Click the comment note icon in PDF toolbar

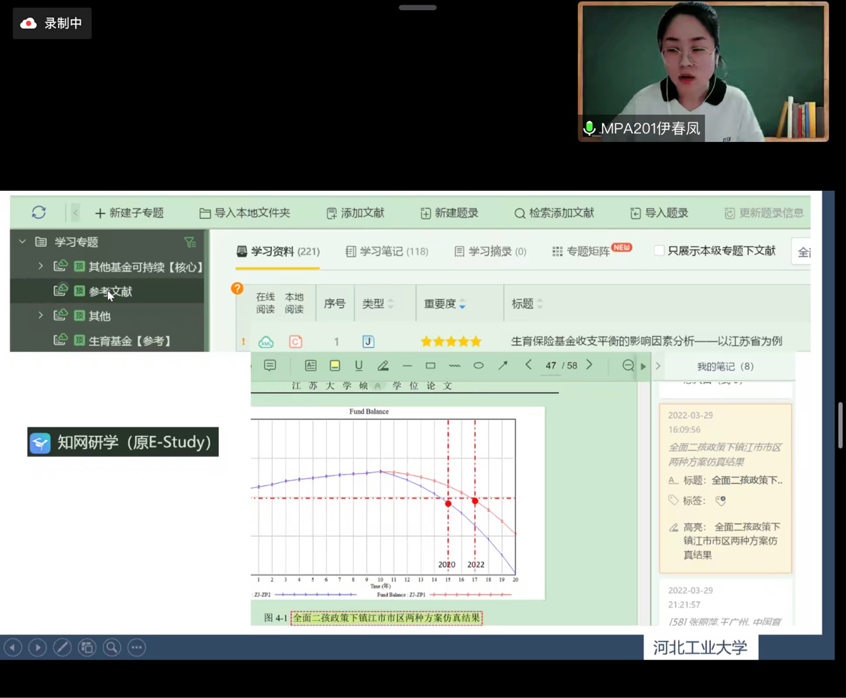click(270, 366)
